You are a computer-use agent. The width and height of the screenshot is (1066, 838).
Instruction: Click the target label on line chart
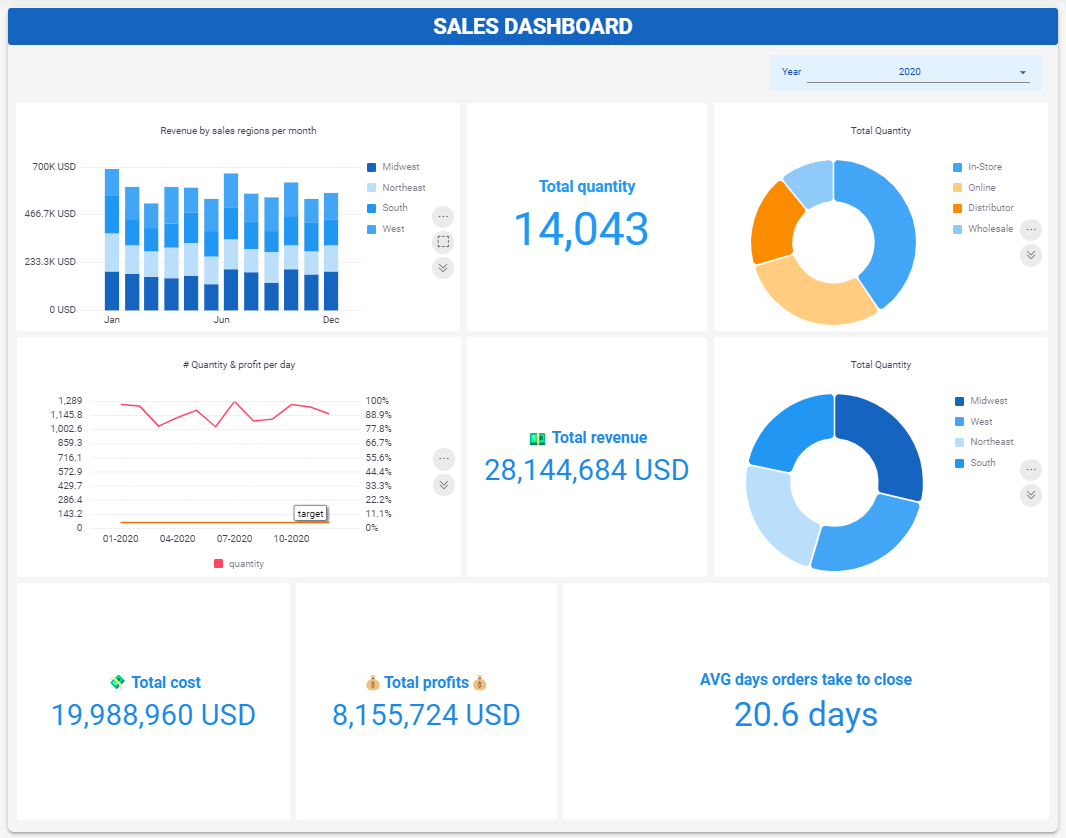(x=311, y=514)
